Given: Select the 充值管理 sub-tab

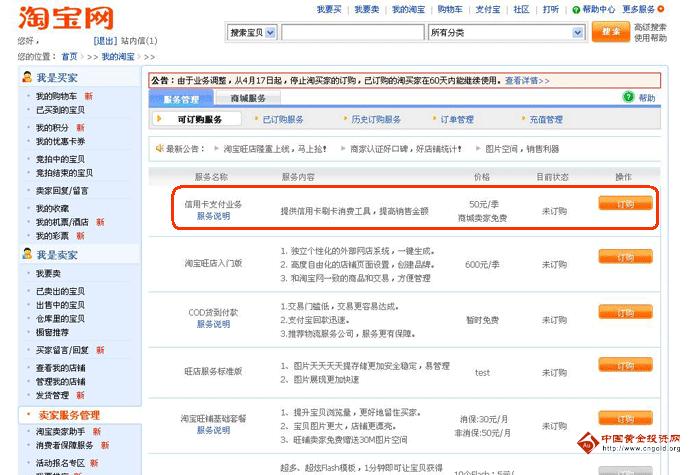Looking at the screenshot, I should [546, 119].
